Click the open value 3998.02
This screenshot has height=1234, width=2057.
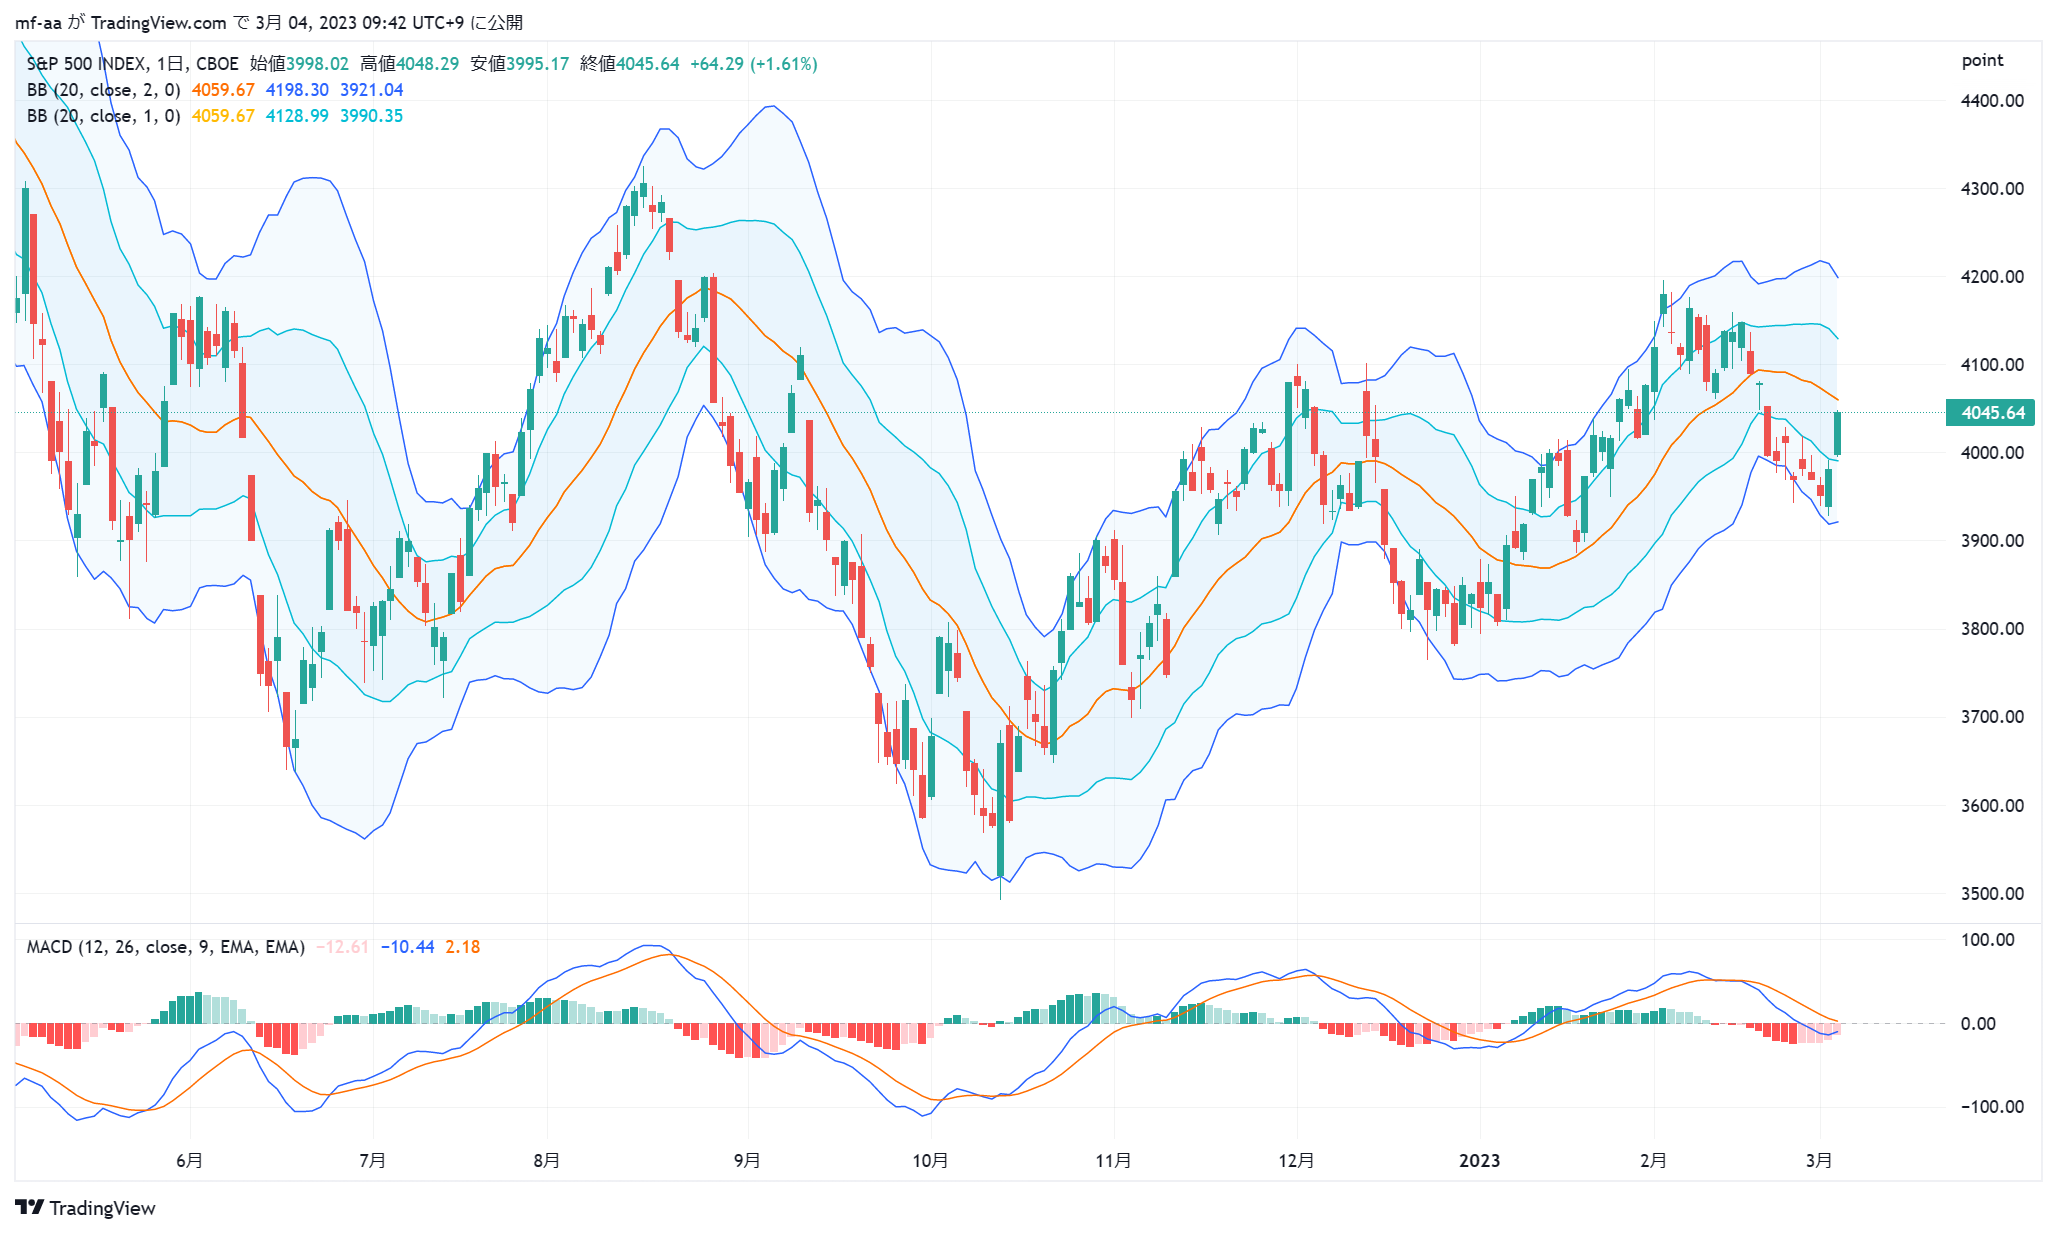(x=318, y=64)
